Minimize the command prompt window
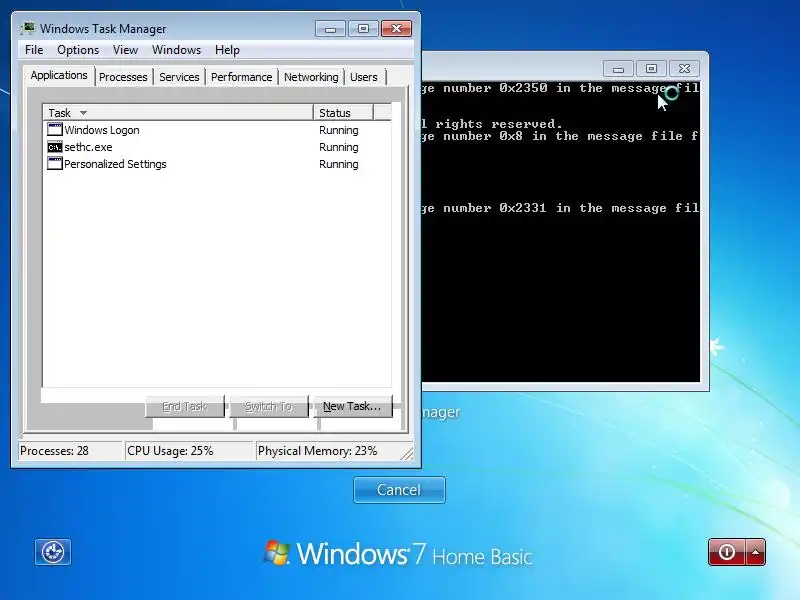This screenshot has height=600, width=800. (618, 69)
